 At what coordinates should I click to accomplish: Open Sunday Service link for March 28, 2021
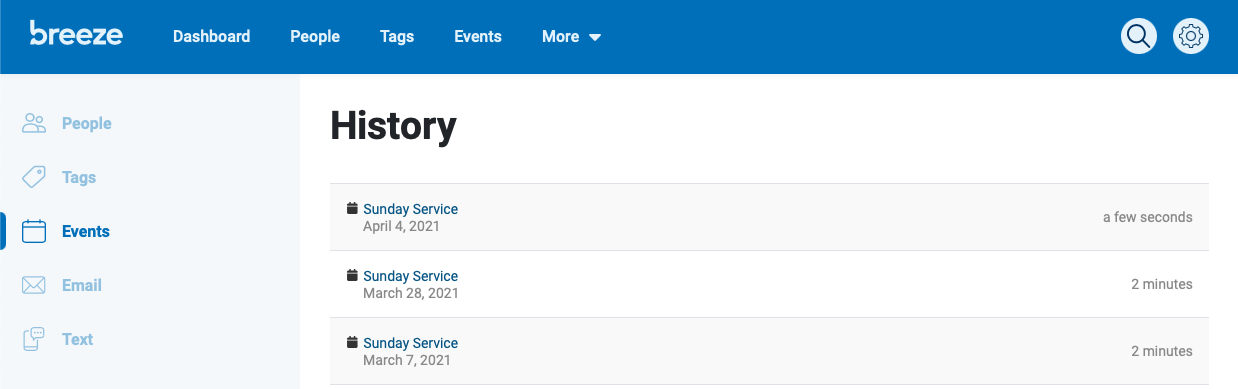410,276
